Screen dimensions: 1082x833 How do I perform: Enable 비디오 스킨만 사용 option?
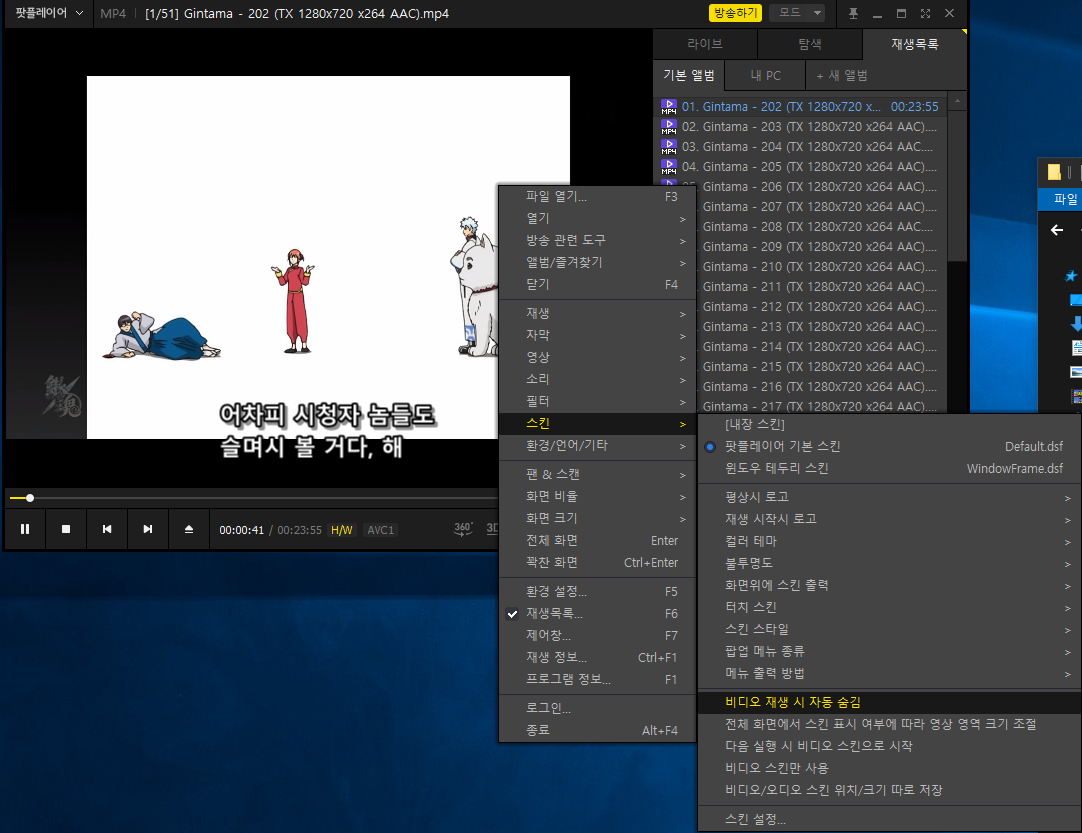coord(889,768)
